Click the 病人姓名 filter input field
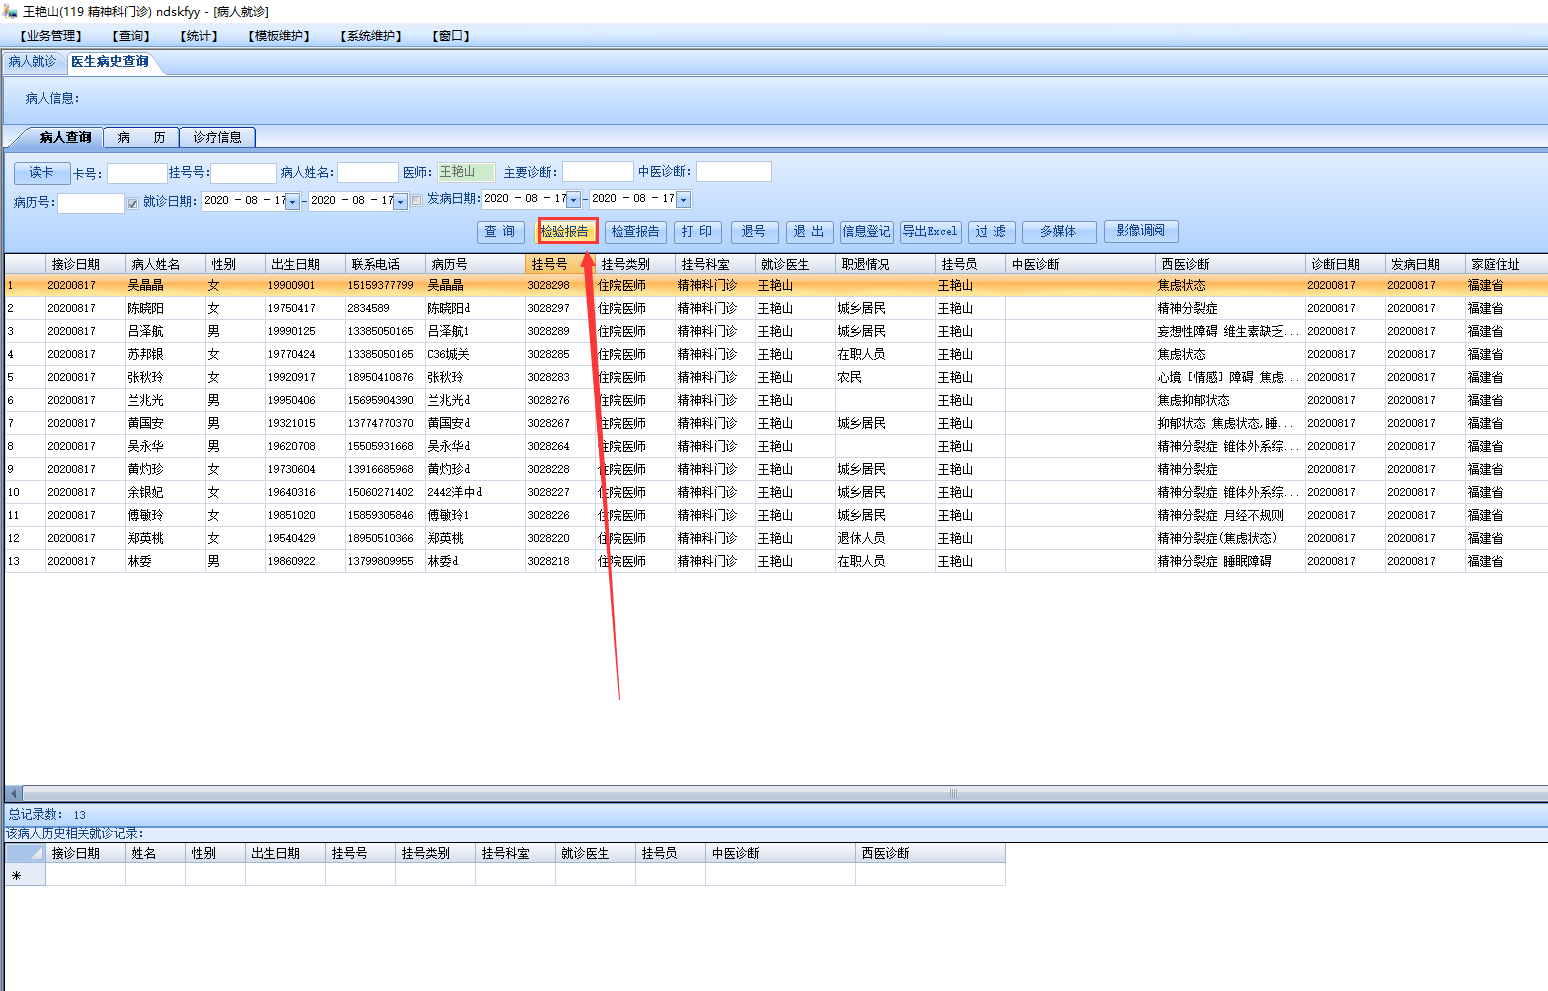 click(368, 173)
